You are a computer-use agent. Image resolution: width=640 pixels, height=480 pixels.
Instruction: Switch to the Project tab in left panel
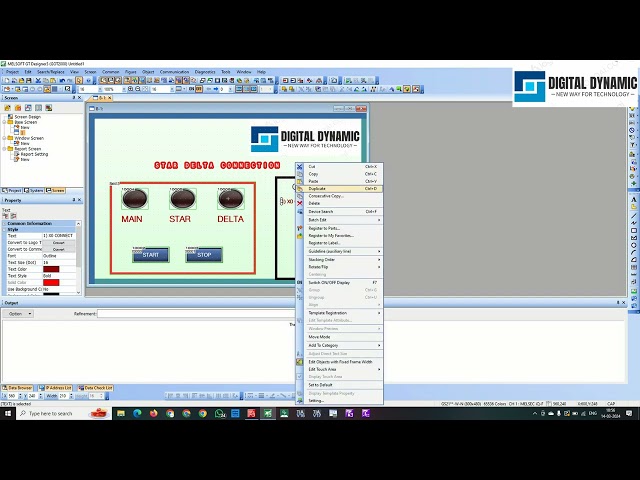[x=12, y=191]
